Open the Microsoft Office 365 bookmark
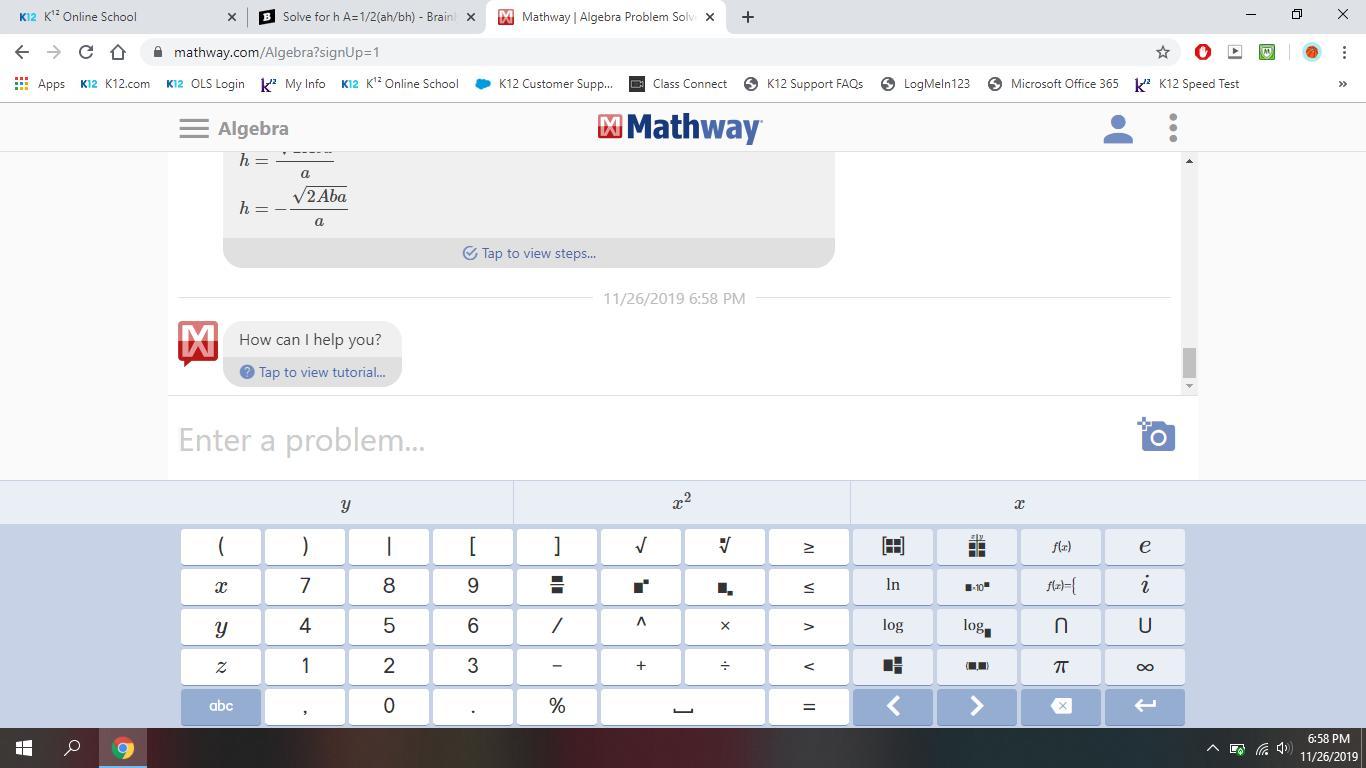 click(x=1053, y=84)
